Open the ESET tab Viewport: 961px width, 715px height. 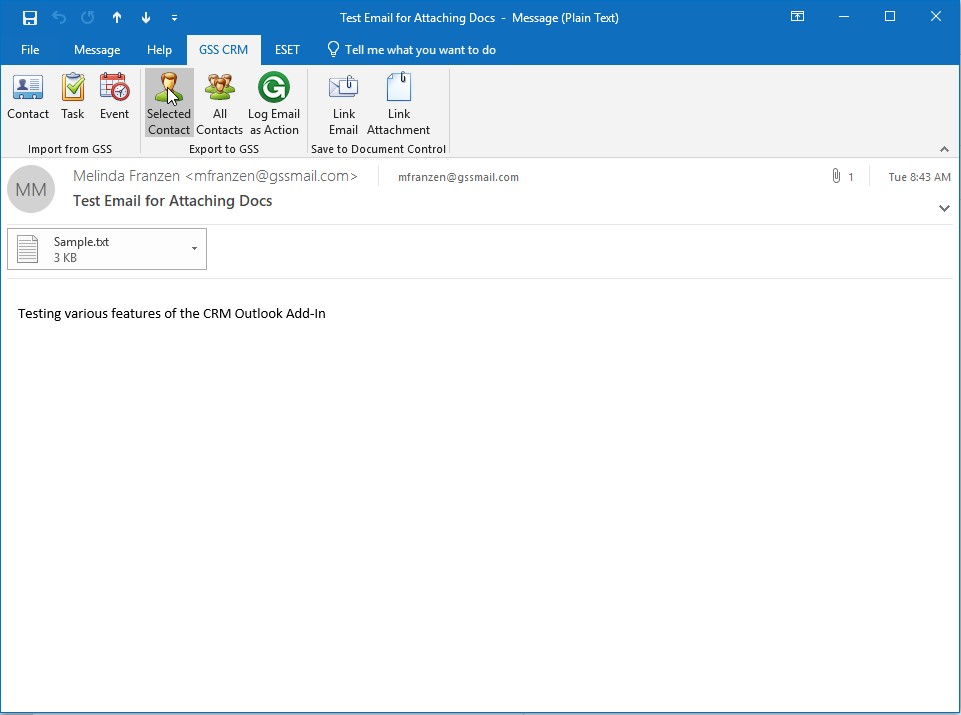(287, 50)
